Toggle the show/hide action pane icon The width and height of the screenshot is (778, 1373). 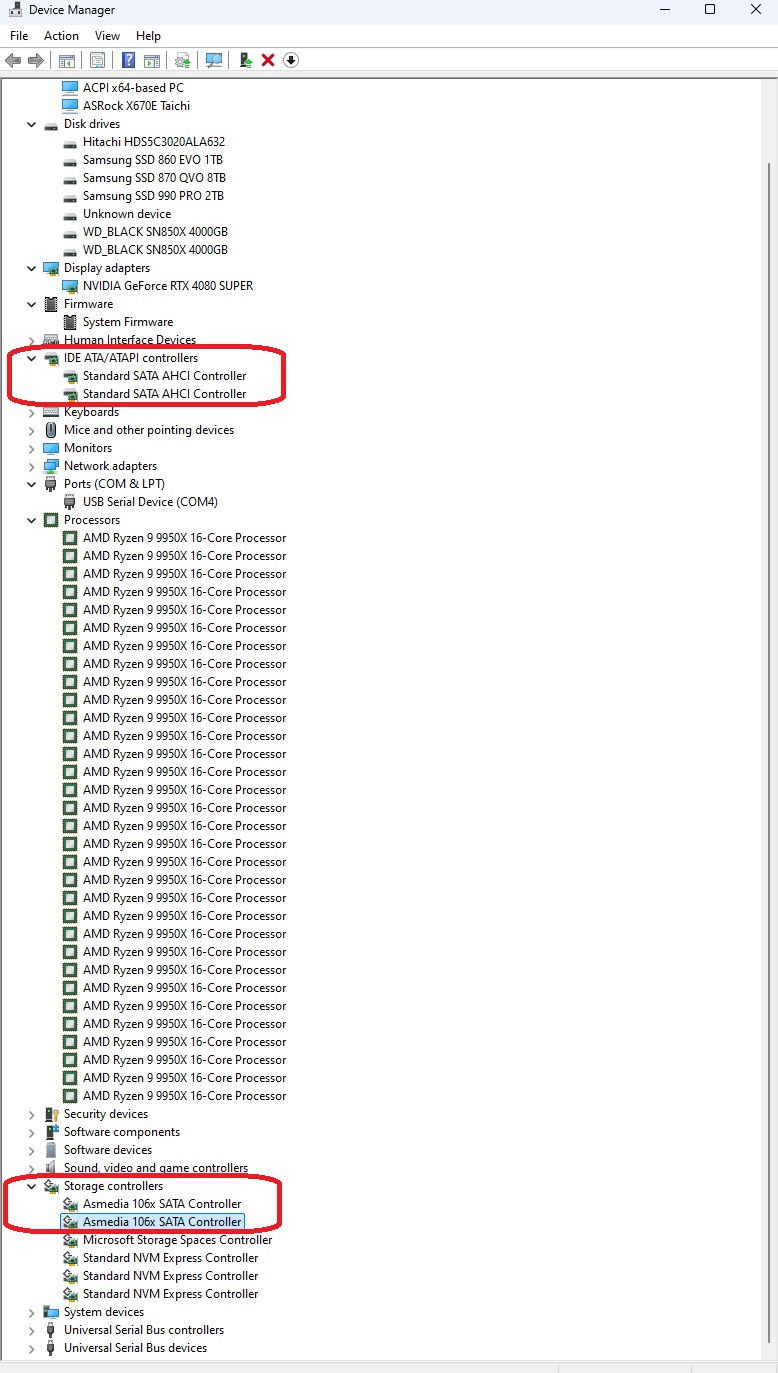152,60
